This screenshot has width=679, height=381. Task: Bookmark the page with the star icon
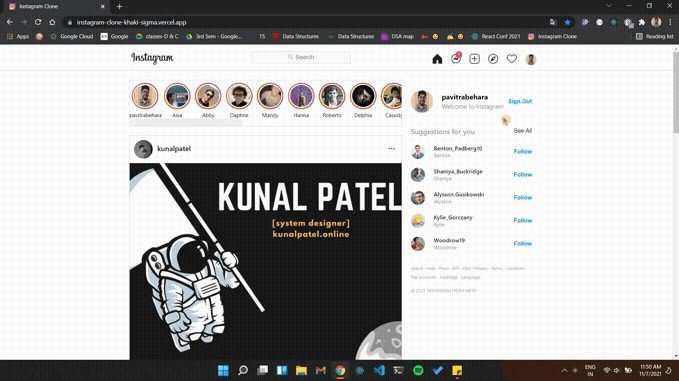[x=567, y=22]
